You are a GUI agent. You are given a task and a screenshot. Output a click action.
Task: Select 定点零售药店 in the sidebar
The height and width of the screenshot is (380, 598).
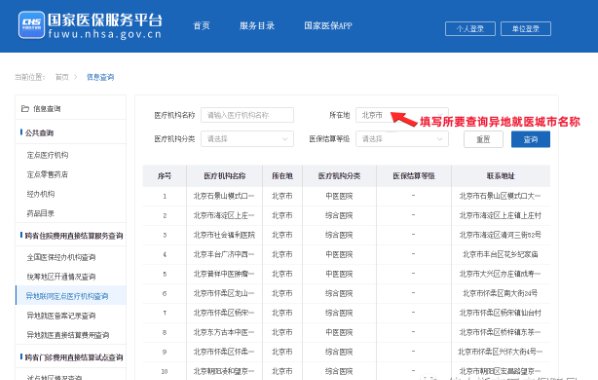click(47, 174)
